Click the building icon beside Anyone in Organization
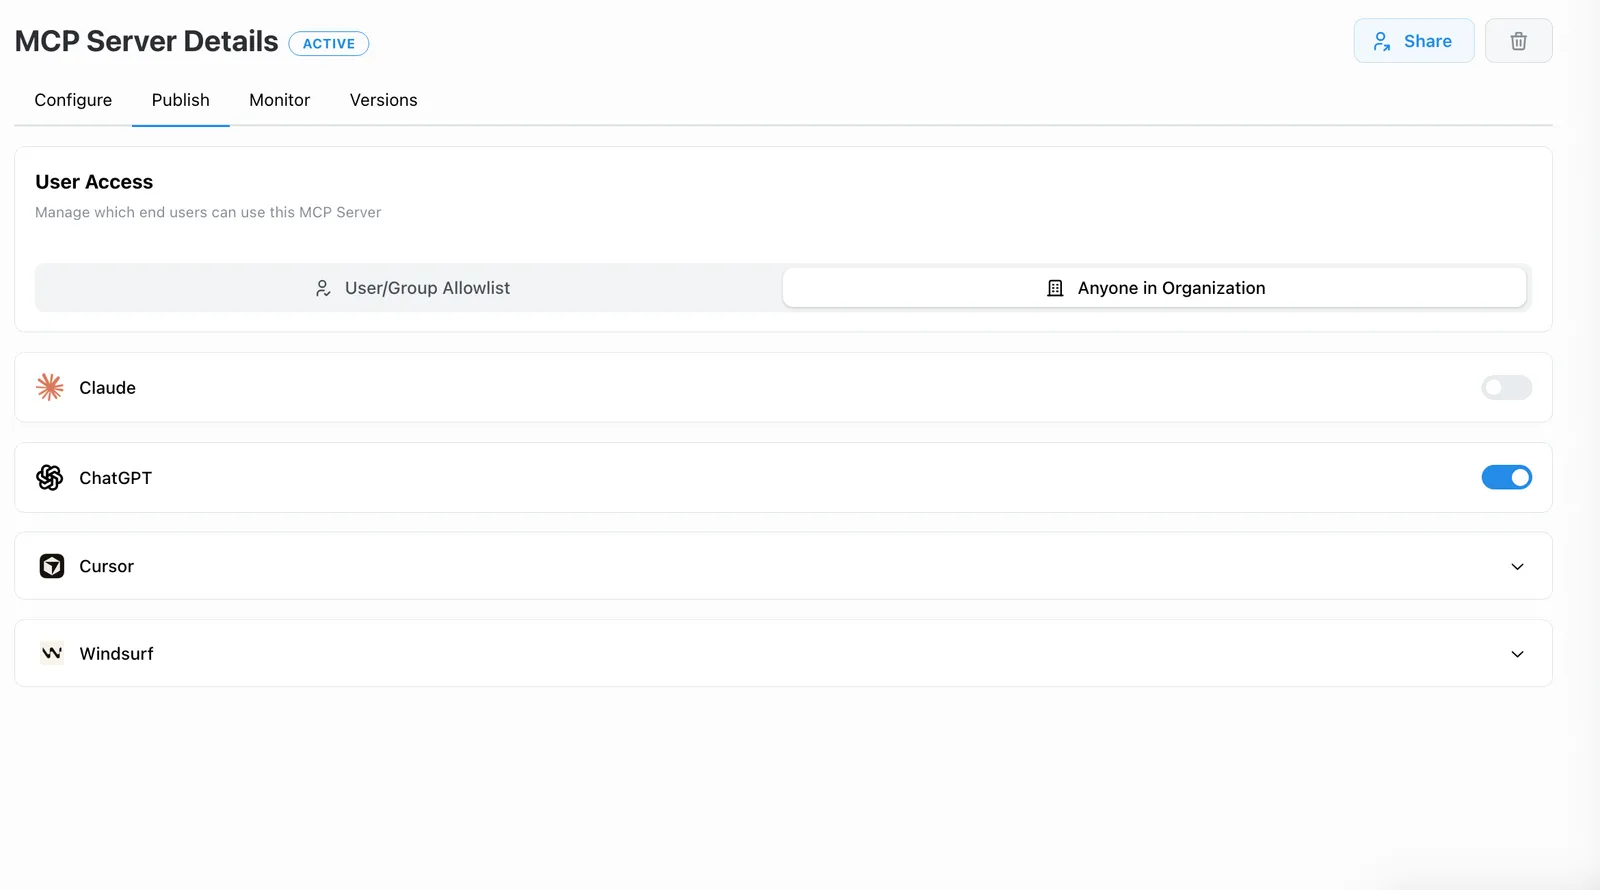1600x890 pixels. pyautogui.click(x=1055, y=288)
